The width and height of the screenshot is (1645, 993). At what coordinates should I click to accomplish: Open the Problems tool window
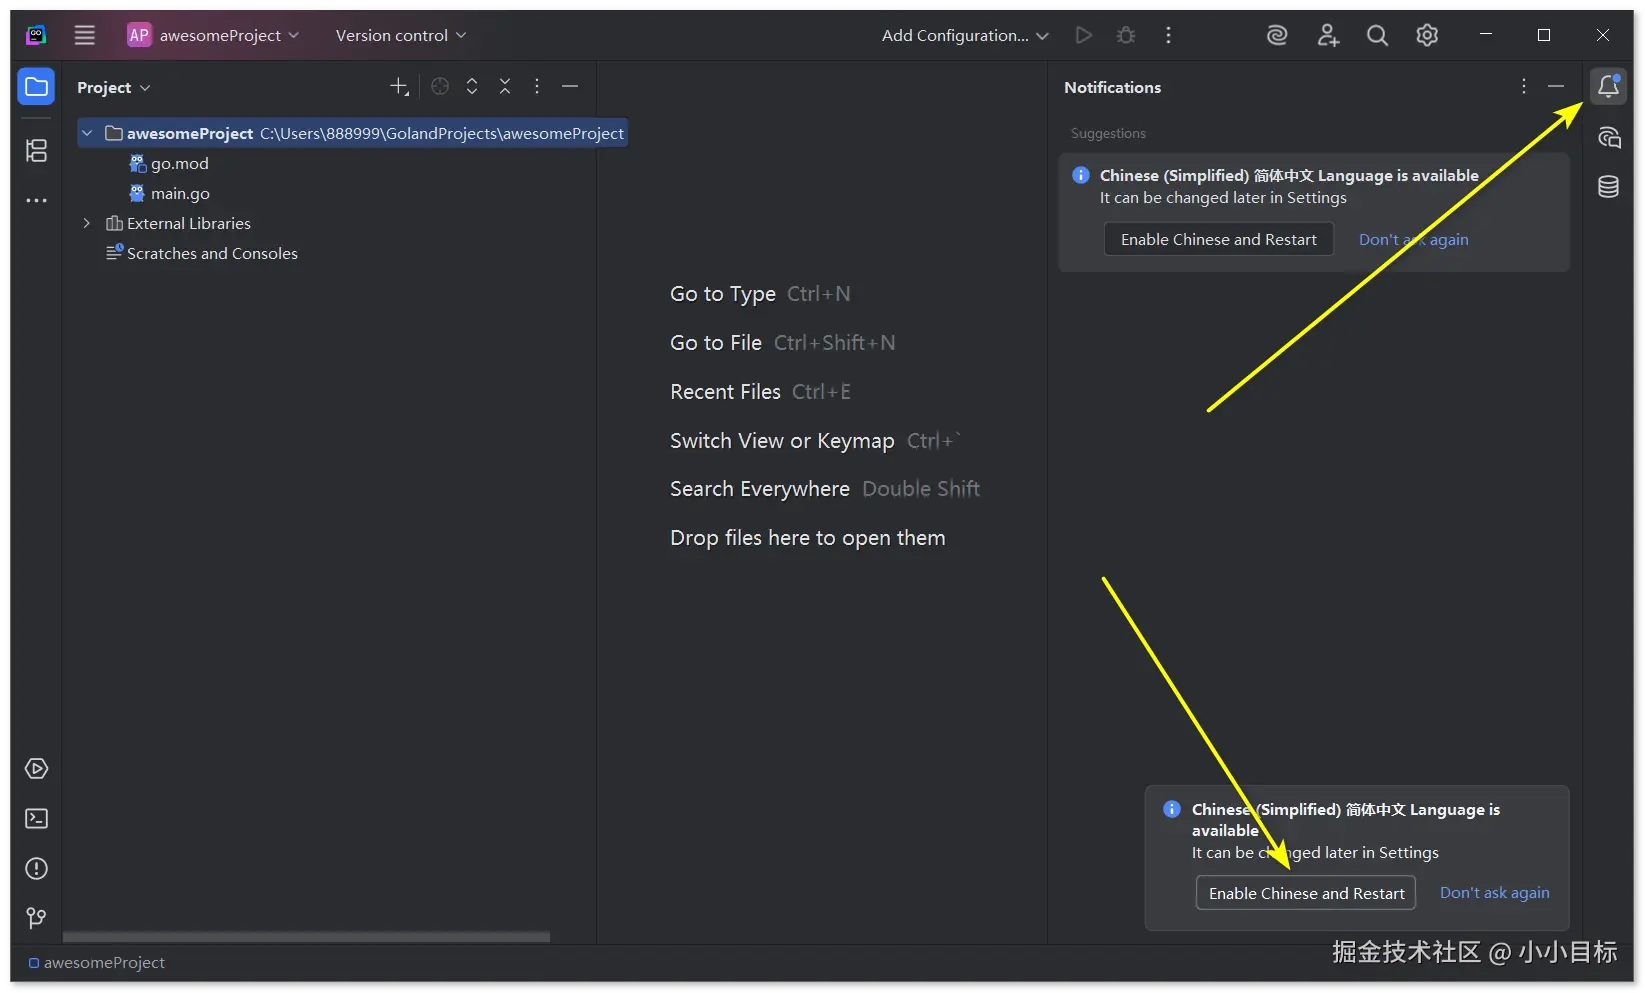click(x=36, y=868)
